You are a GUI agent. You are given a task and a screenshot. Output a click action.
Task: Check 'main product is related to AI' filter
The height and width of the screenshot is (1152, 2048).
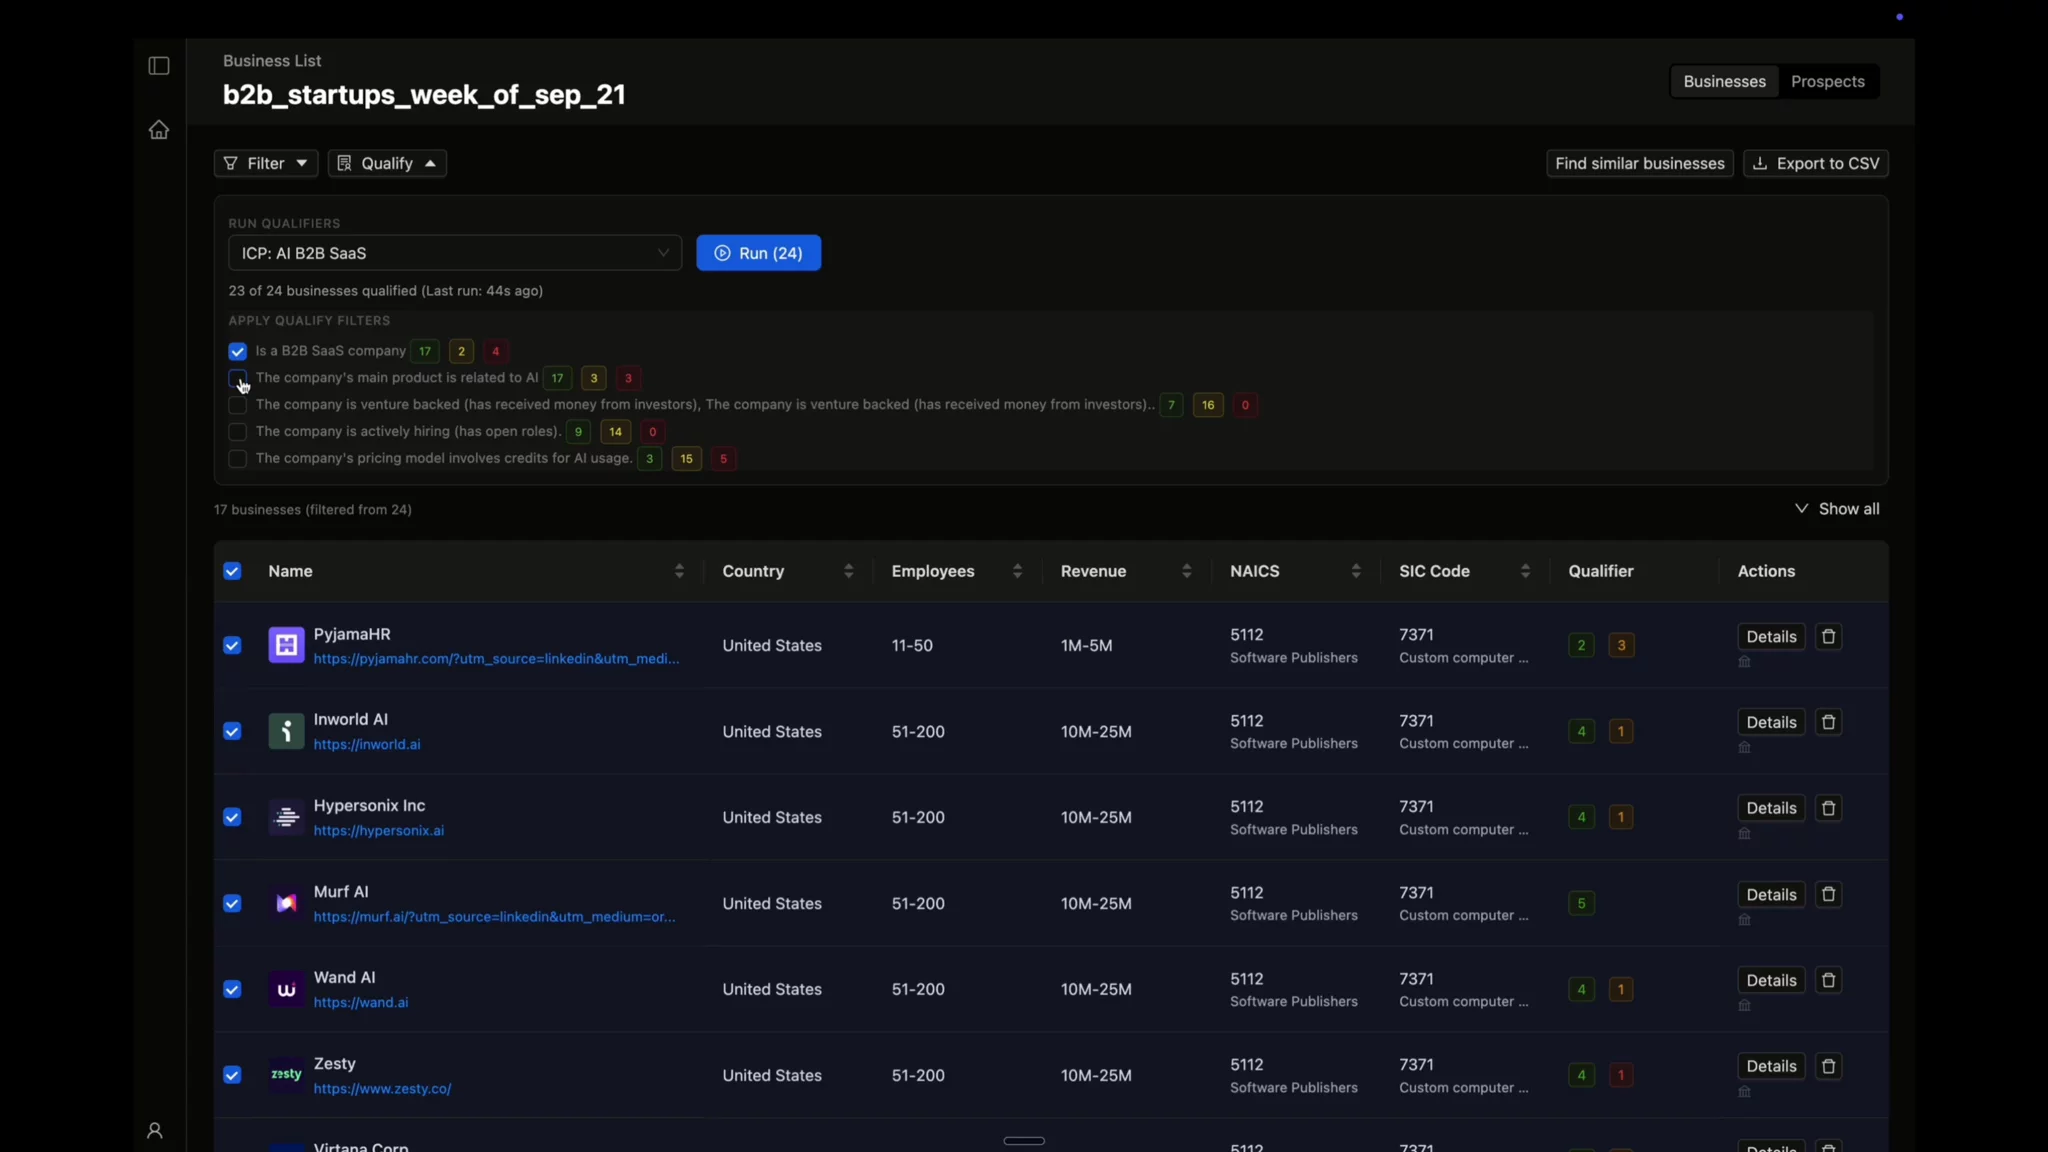tap(237, 378)
